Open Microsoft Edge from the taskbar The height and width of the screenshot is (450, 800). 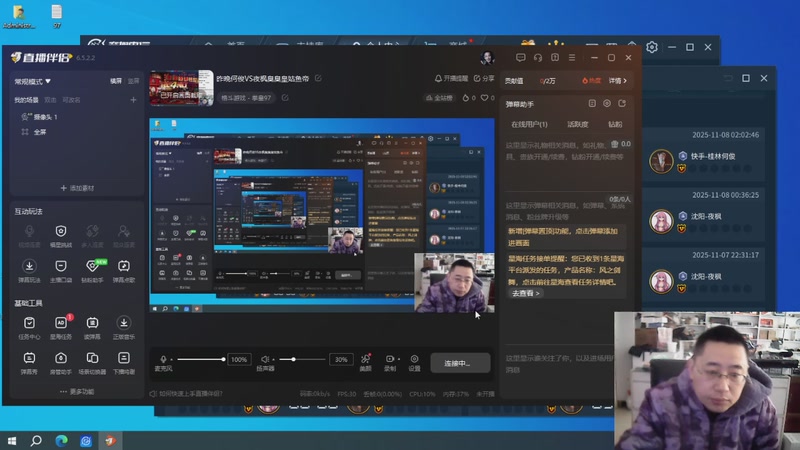pyautogui.click(x=61, y=440)
